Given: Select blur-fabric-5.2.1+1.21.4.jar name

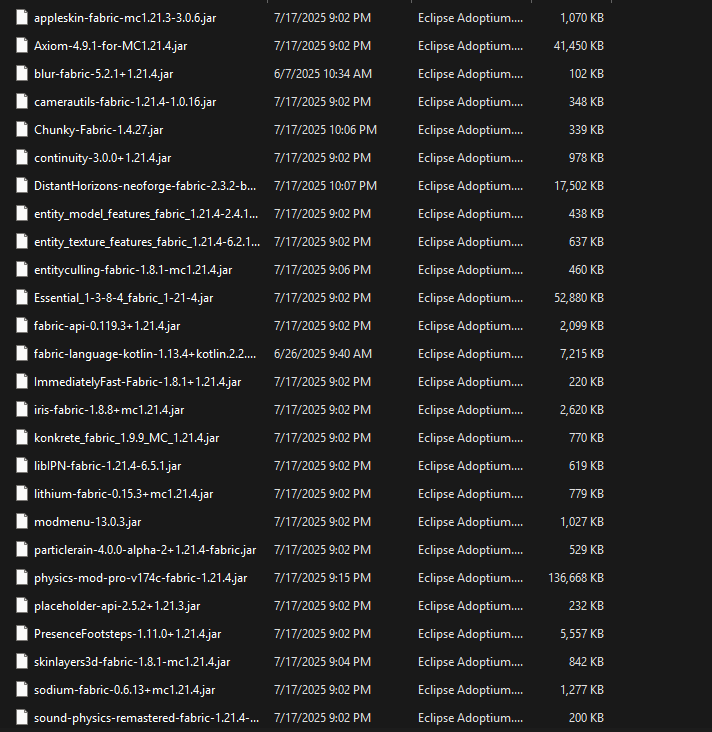Looking at the screenshot, I should point(104,74).
